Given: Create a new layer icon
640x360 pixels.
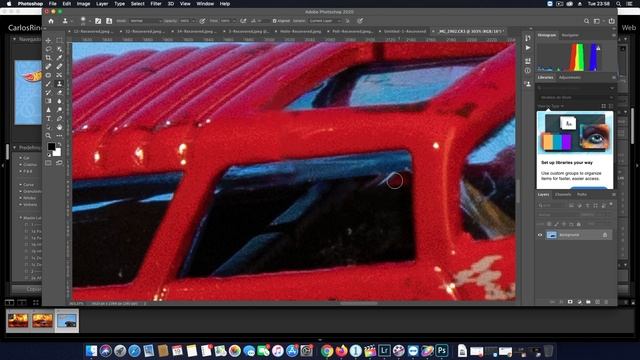Looking at the screenshot, I should [598, 302].
